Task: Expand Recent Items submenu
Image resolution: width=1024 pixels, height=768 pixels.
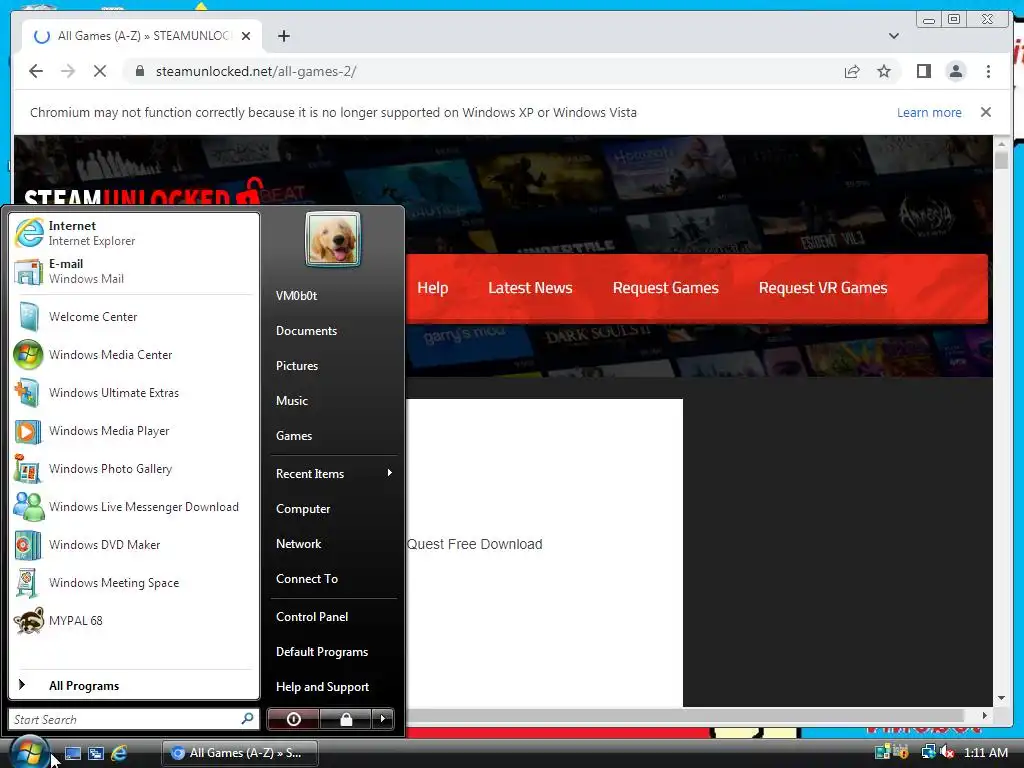Action: [x=334, y=473]
